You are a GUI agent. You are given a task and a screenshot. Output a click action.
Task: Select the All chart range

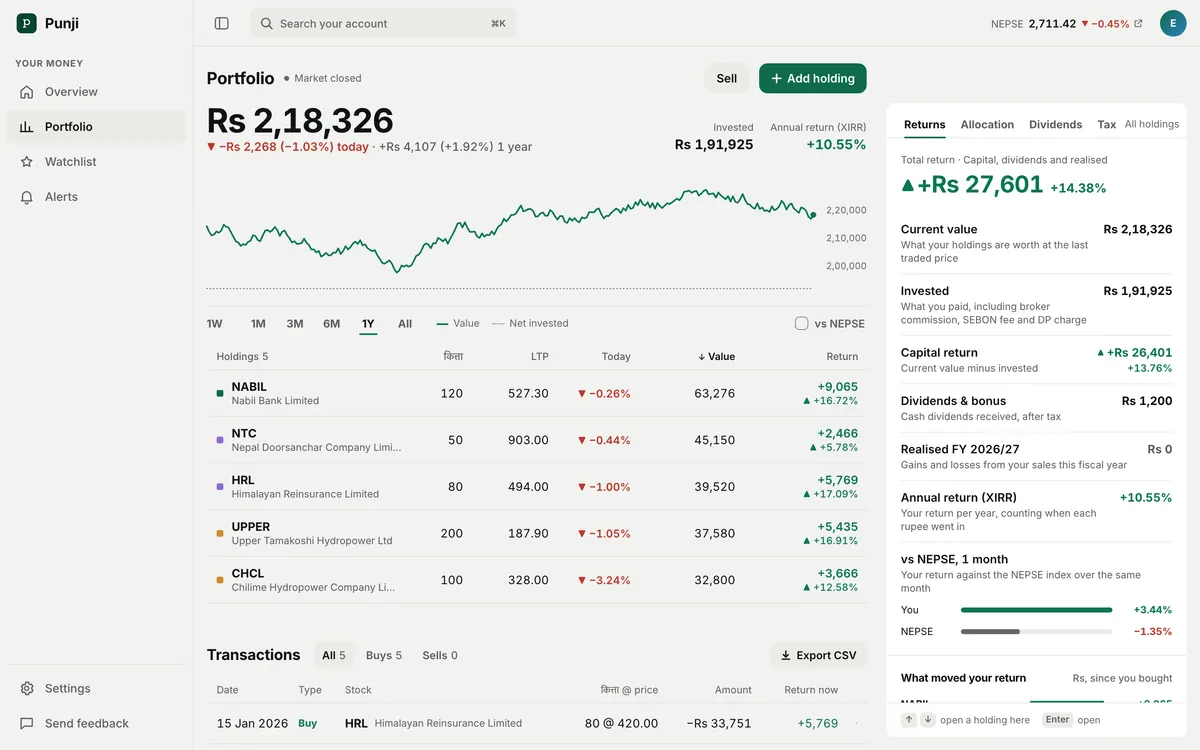tap(405, 324)
